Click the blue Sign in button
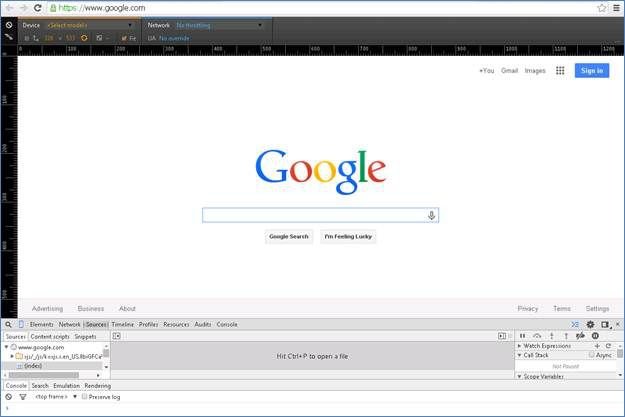 [592, 71]
